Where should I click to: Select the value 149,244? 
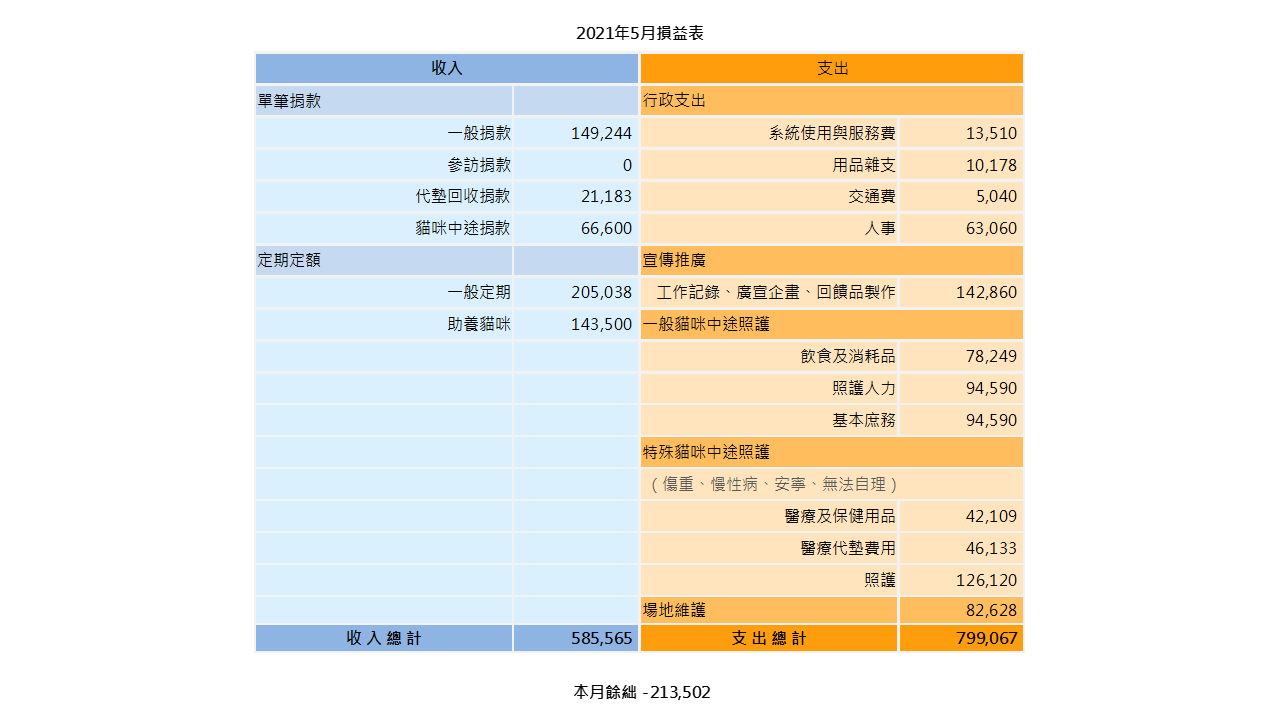(601, 133)
